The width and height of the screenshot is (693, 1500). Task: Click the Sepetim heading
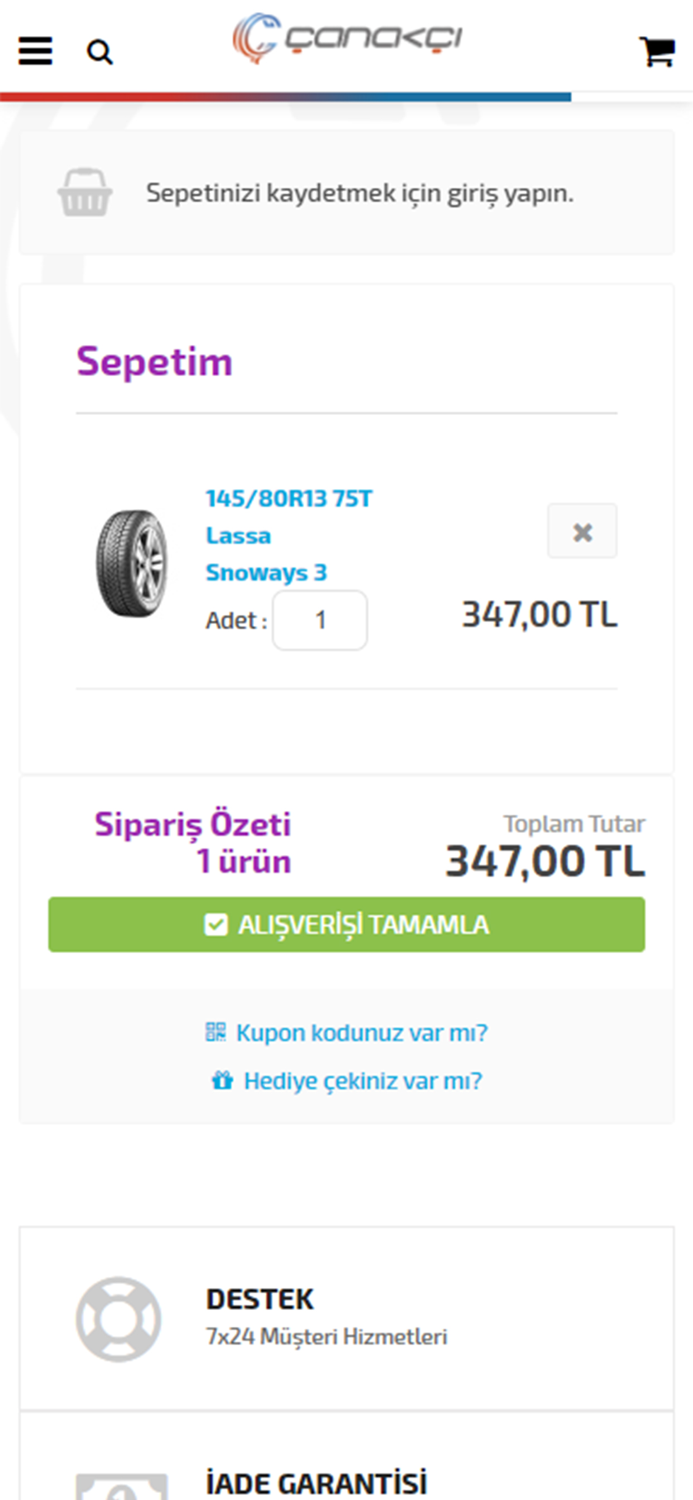coord(154,364)
